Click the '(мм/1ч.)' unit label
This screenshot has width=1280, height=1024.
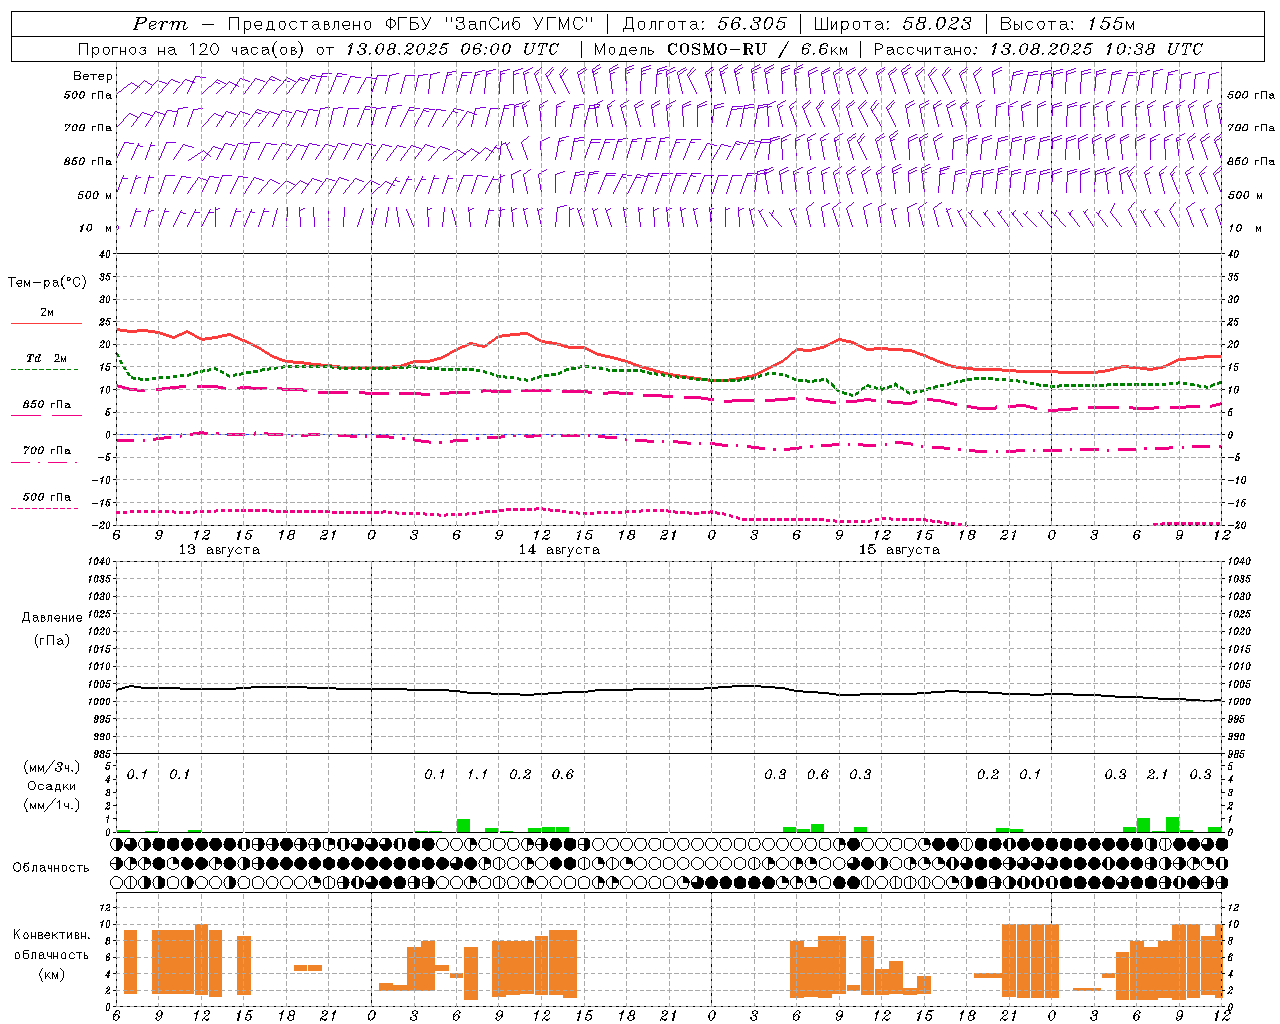(51, 805)
